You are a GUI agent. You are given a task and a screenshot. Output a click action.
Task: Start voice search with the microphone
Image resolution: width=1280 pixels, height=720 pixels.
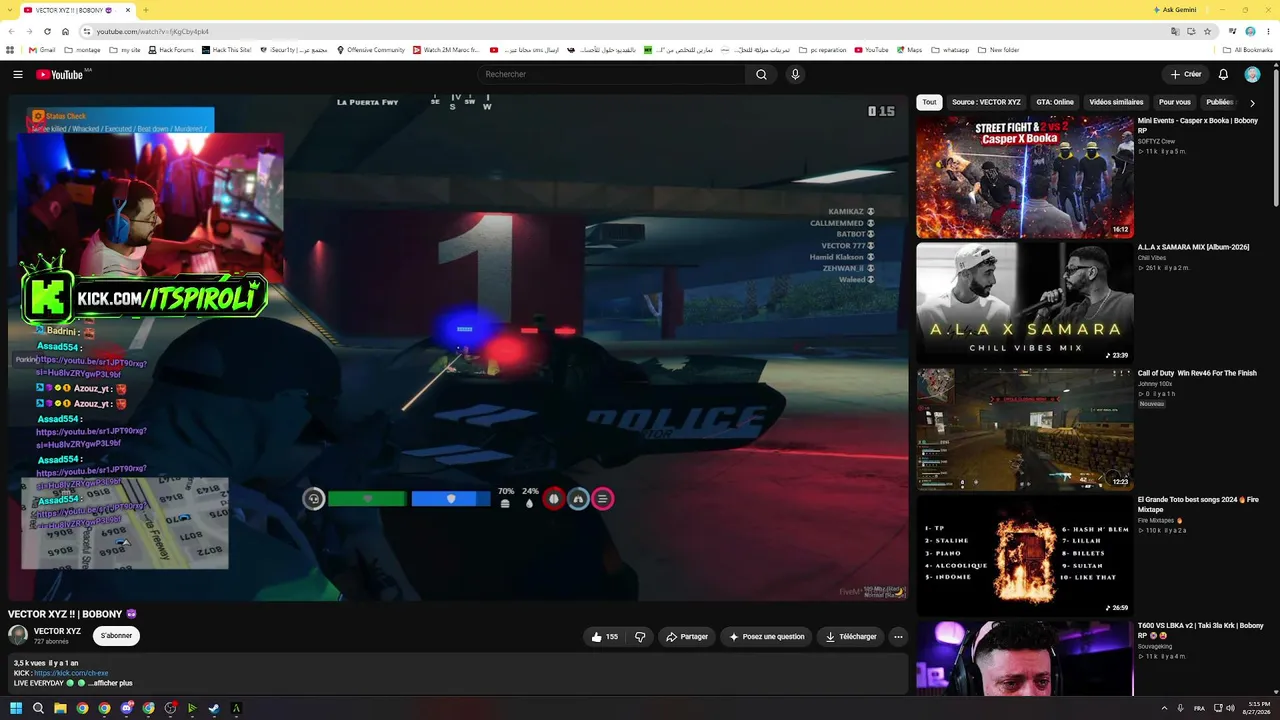[x=795, y=74]
